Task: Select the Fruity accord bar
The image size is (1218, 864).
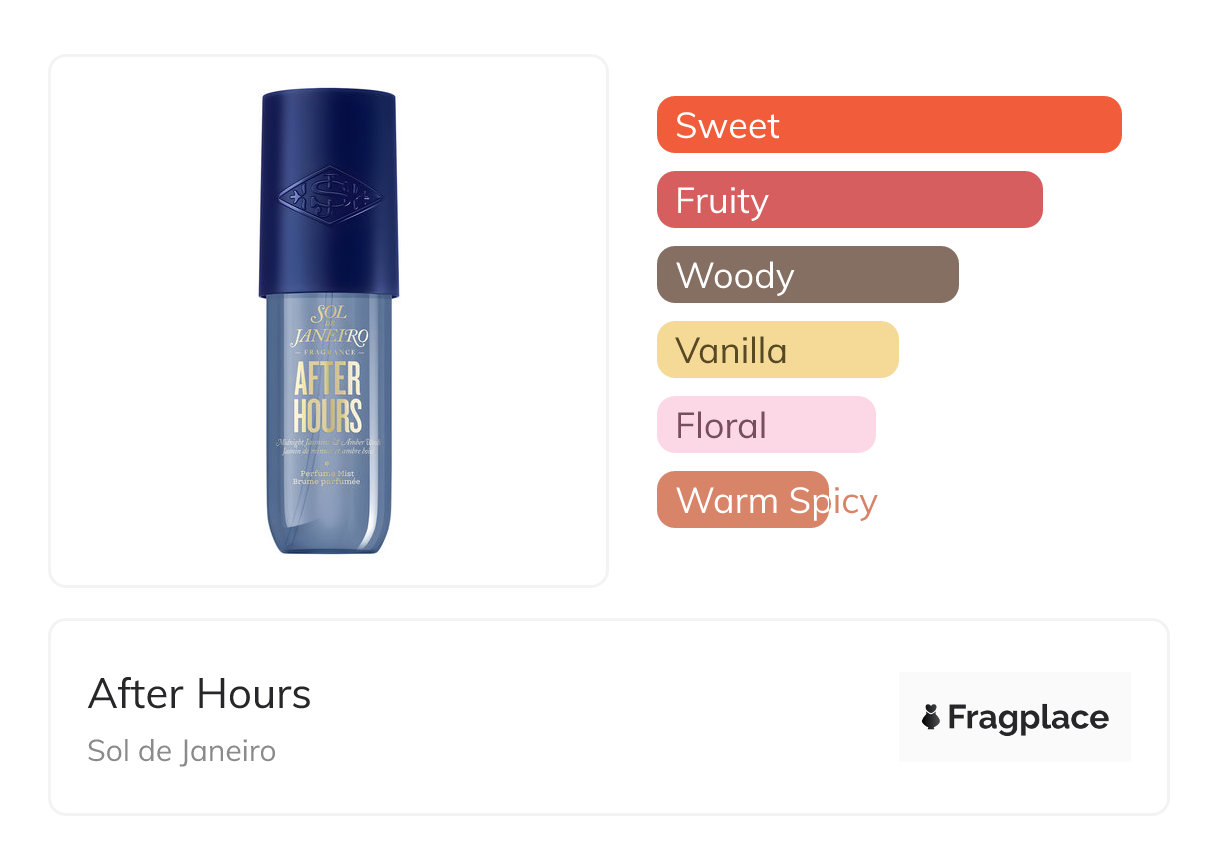Action: [849, 200]
